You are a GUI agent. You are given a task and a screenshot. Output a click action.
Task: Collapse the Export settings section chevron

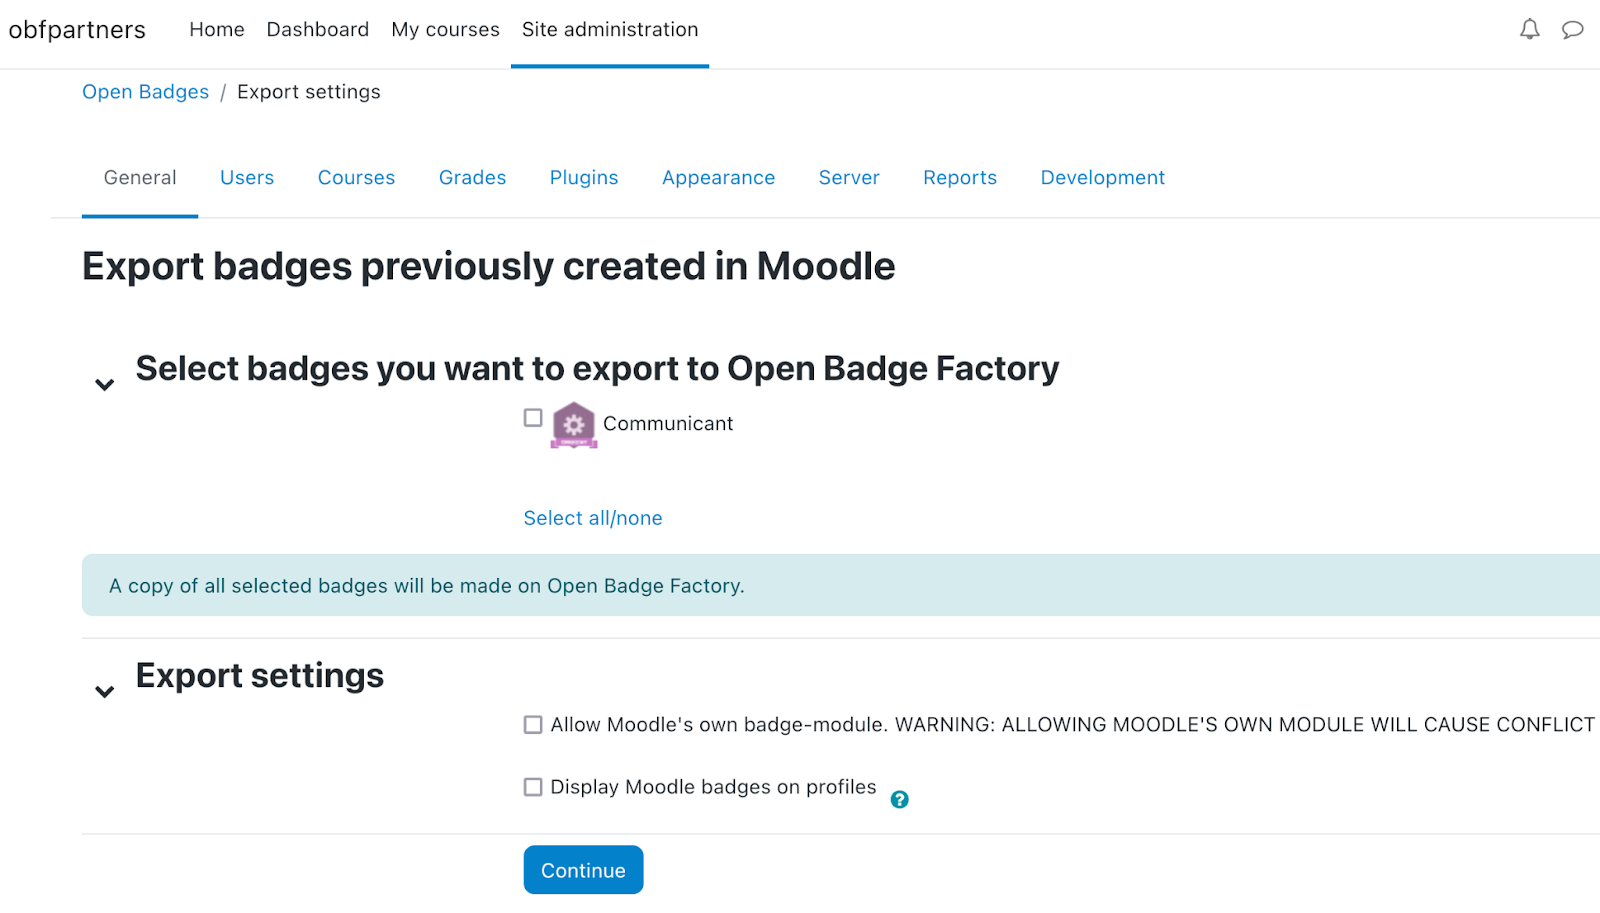tap(104, 692)
